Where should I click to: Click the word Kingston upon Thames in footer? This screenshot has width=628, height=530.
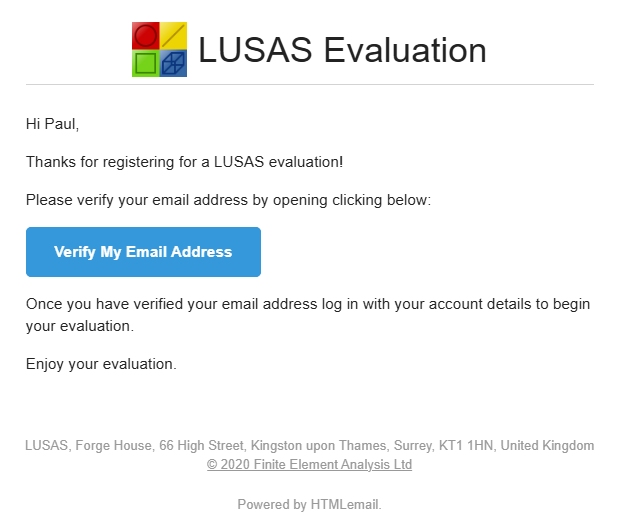[318, 445]
